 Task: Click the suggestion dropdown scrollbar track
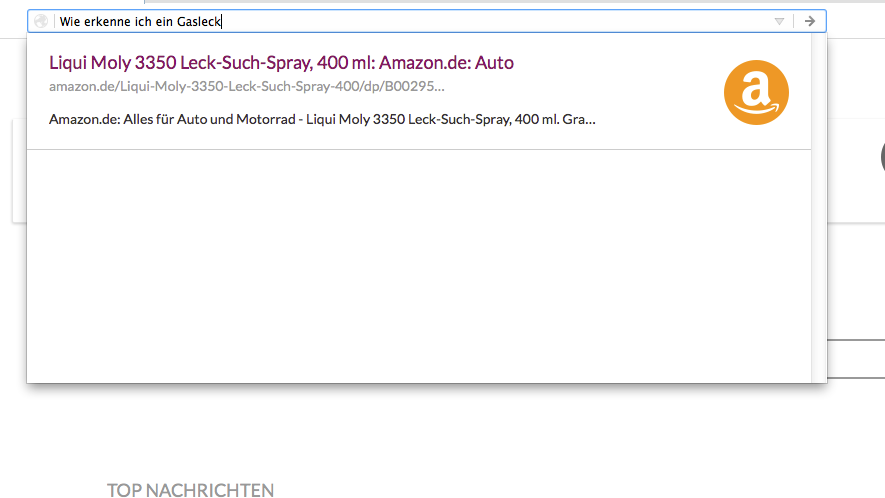(819, 208)
